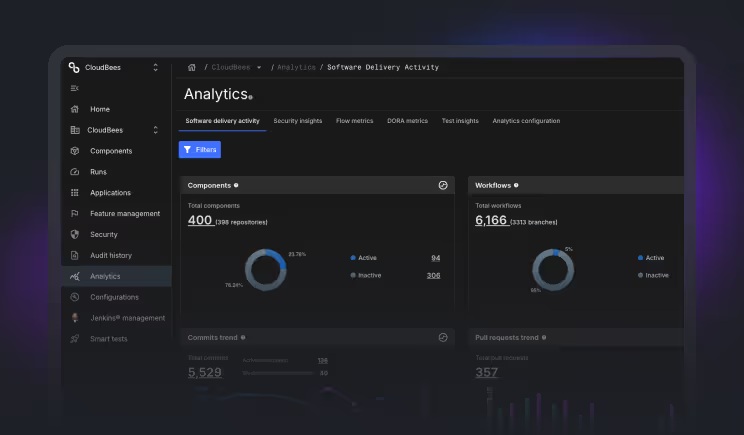Select Analytics in the sidebar
The width and height of the screenshot is (744, 435).
pos(116,276)
